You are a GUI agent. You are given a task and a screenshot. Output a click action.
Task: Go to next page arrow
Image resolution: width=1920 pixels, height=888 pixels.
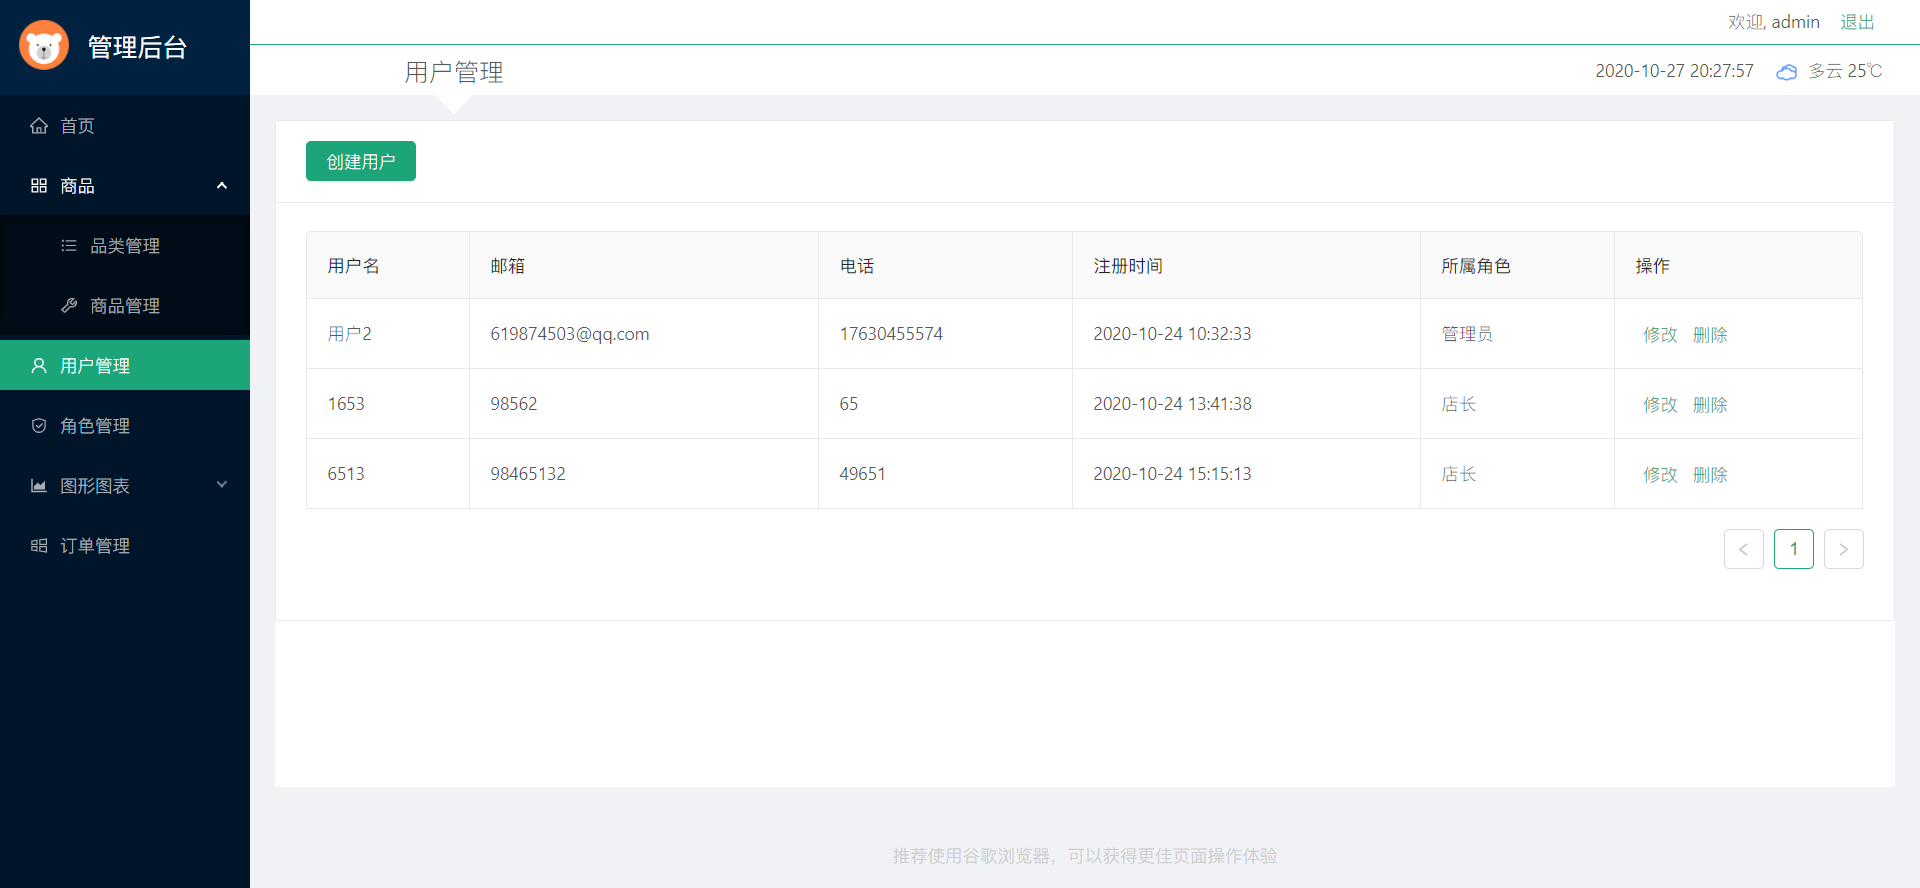(1843, 549)
